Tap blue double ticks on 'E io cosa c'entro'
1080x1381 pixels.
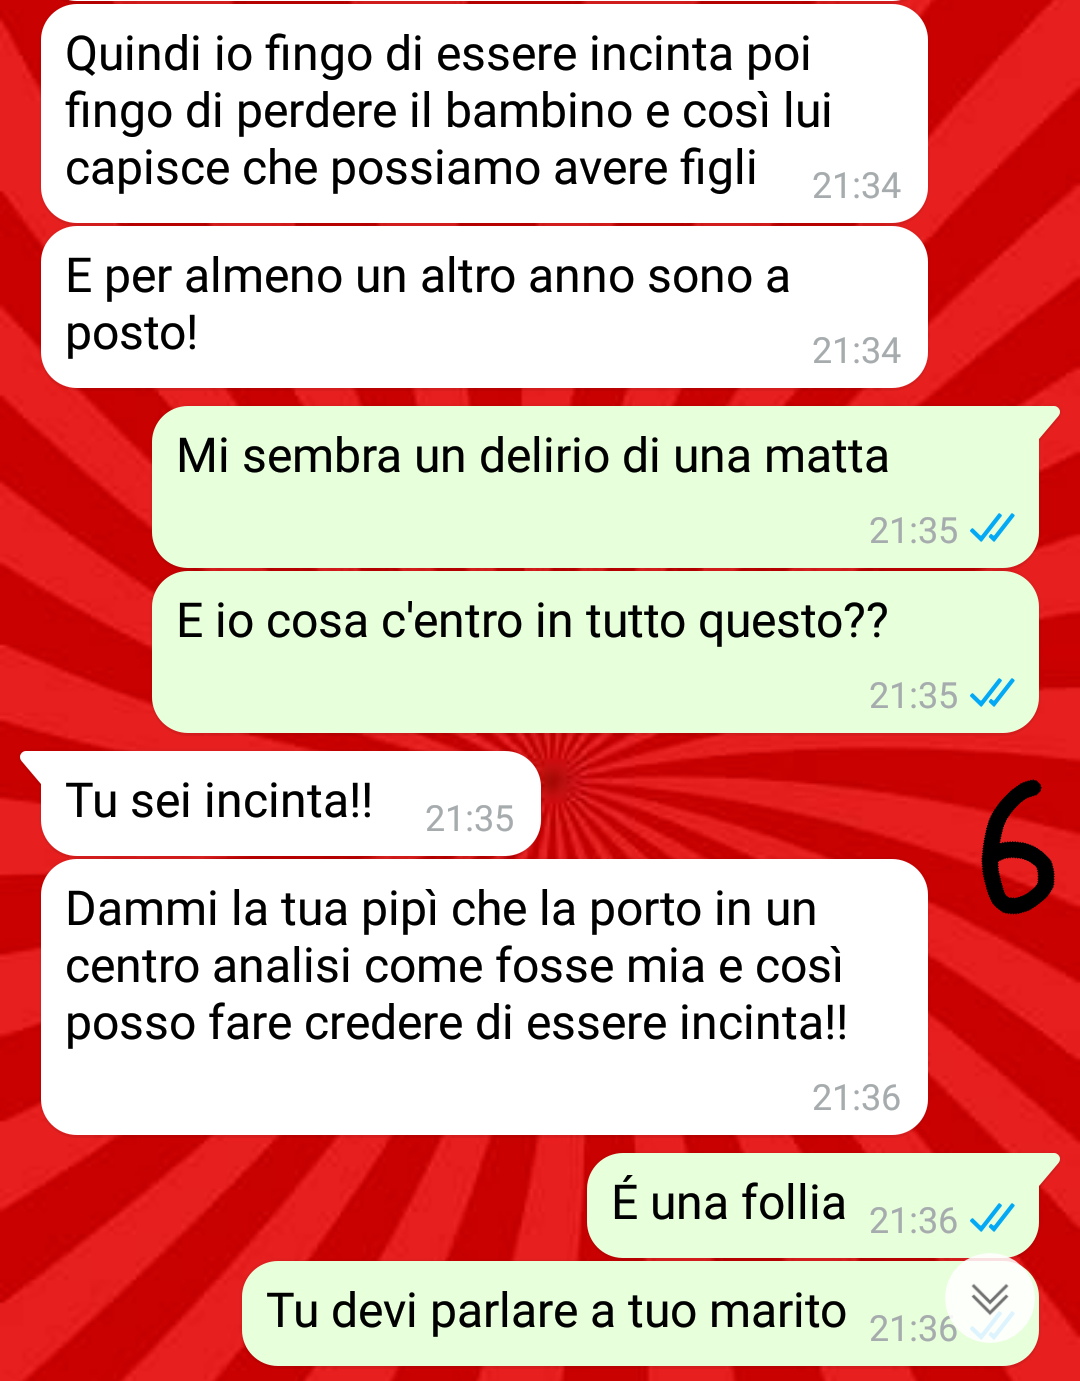pyautogui.click(x=993, y=693)
